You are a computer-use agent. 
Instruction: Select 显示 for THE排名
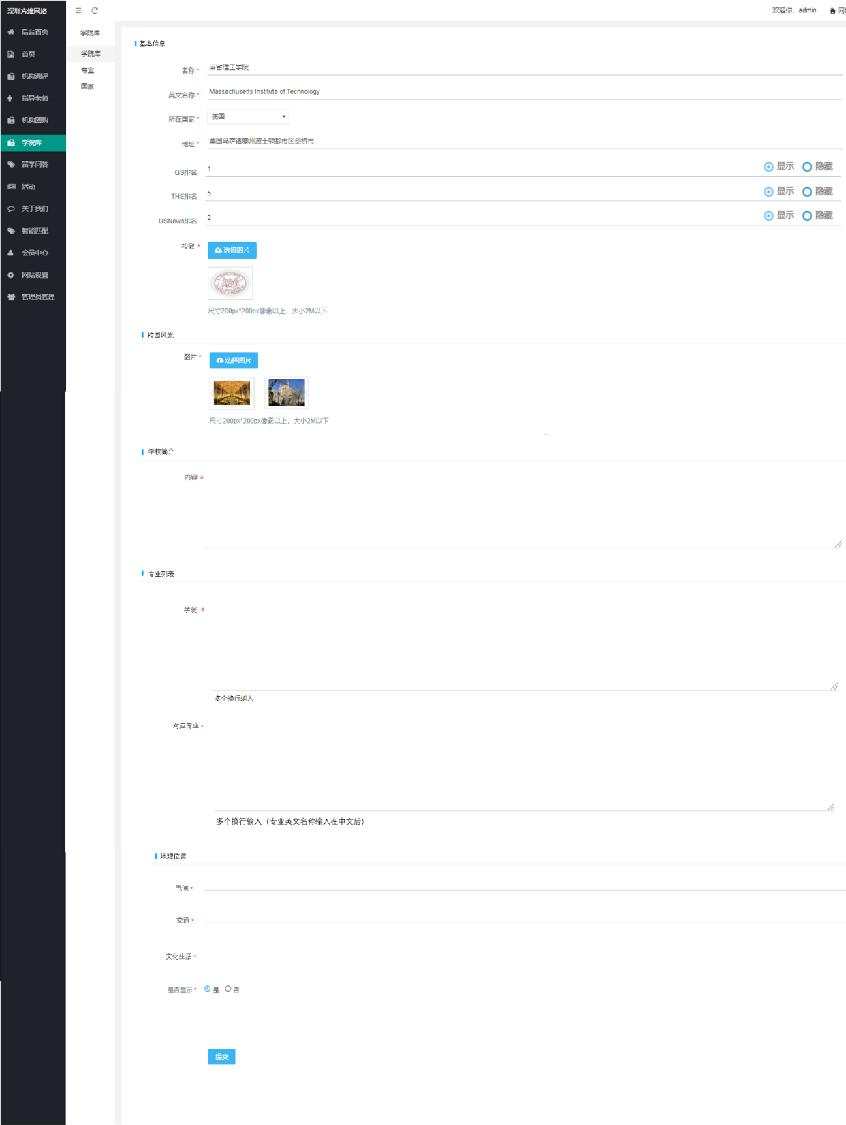tap(769, 192)
